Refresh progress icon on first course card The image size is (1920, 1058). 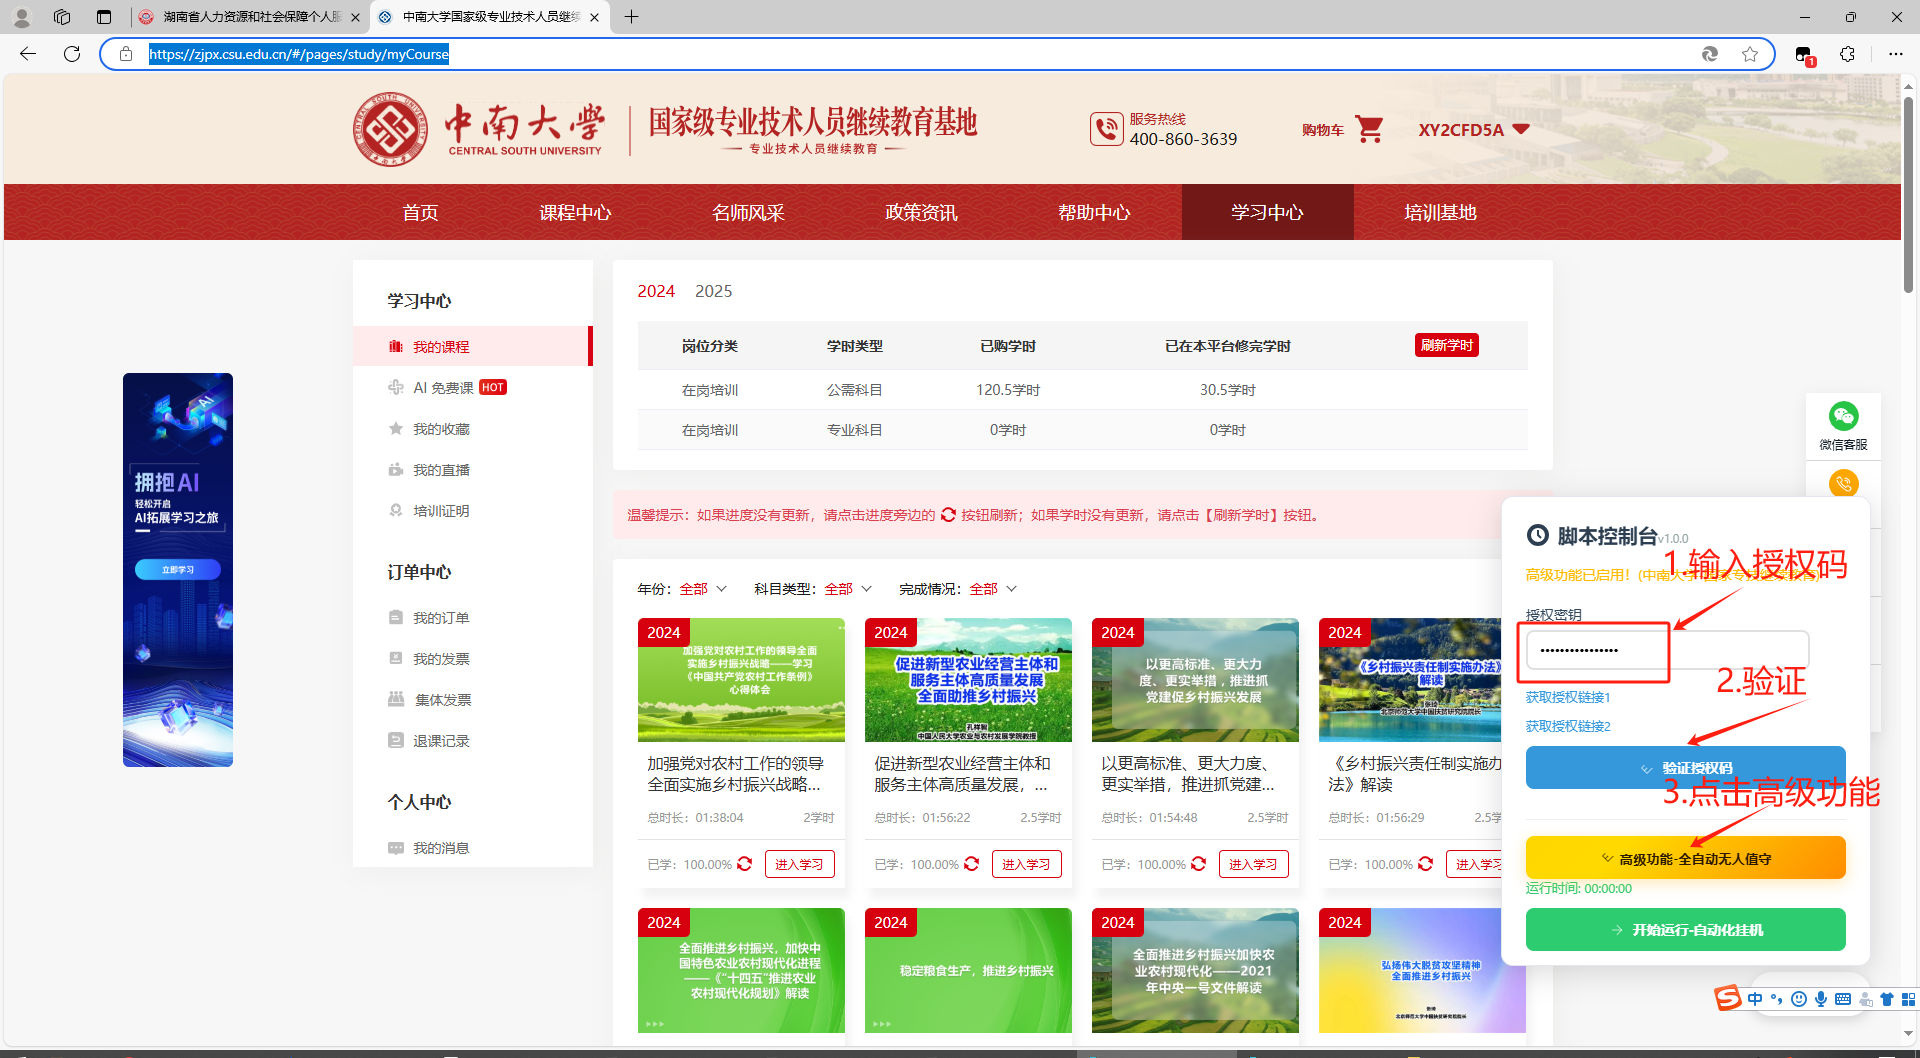(x=745, y=864)
